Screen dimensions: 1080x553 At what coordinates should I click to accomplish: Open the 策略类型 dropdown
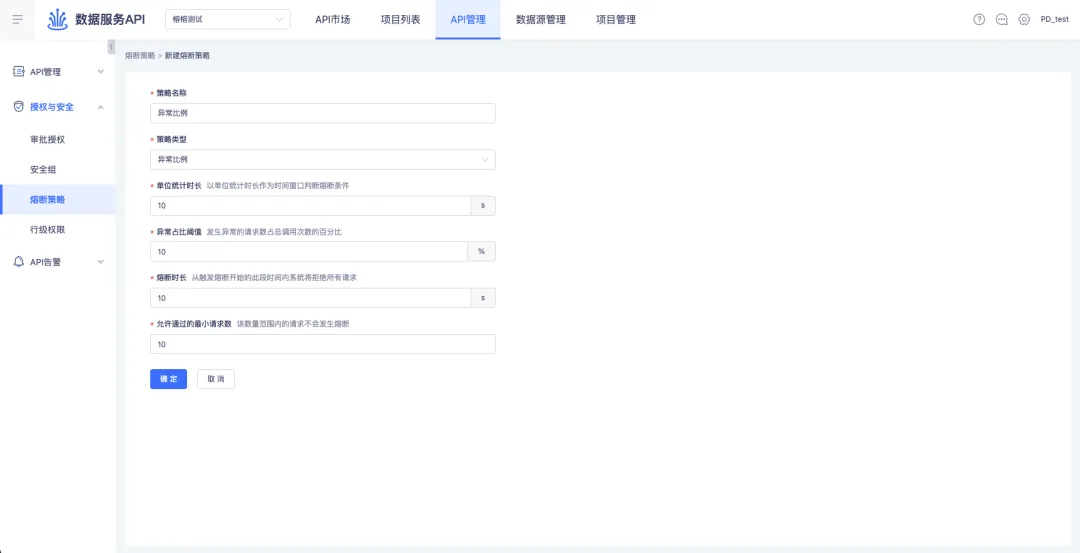tap(322, 159)
